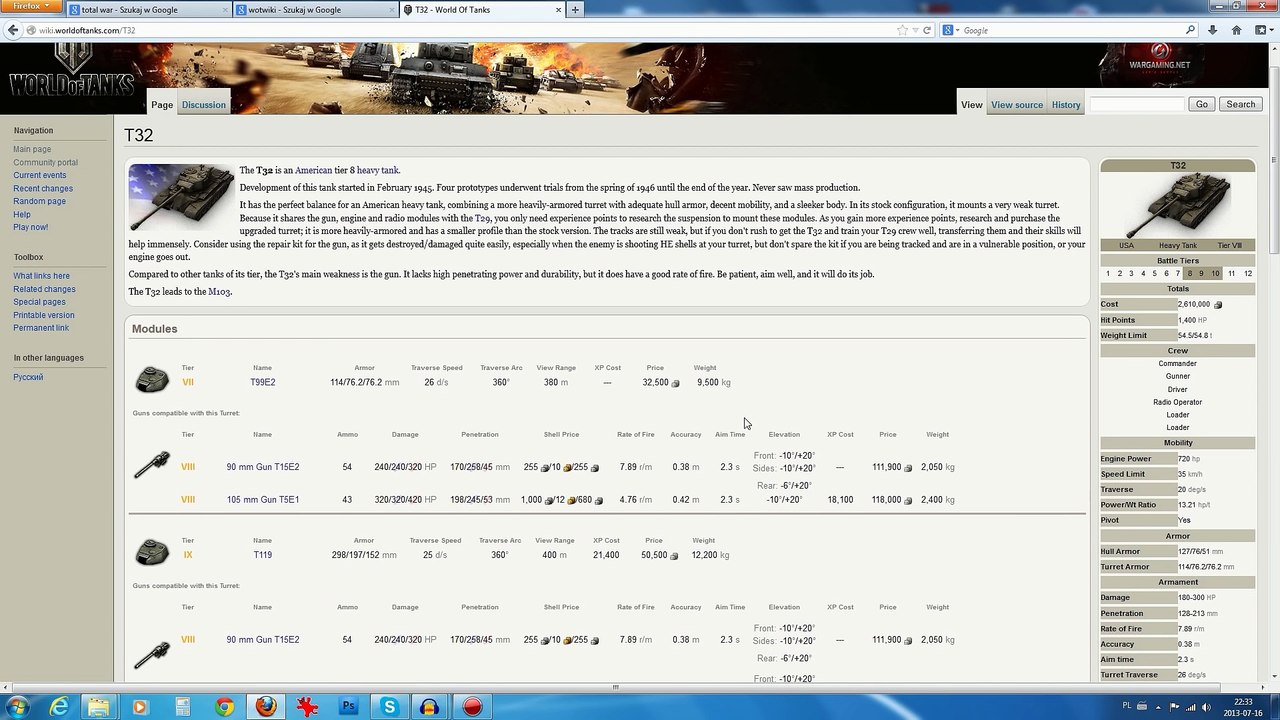Open the History tab
Viewport: 1280px width, 720px height.
click(1066, 105)
